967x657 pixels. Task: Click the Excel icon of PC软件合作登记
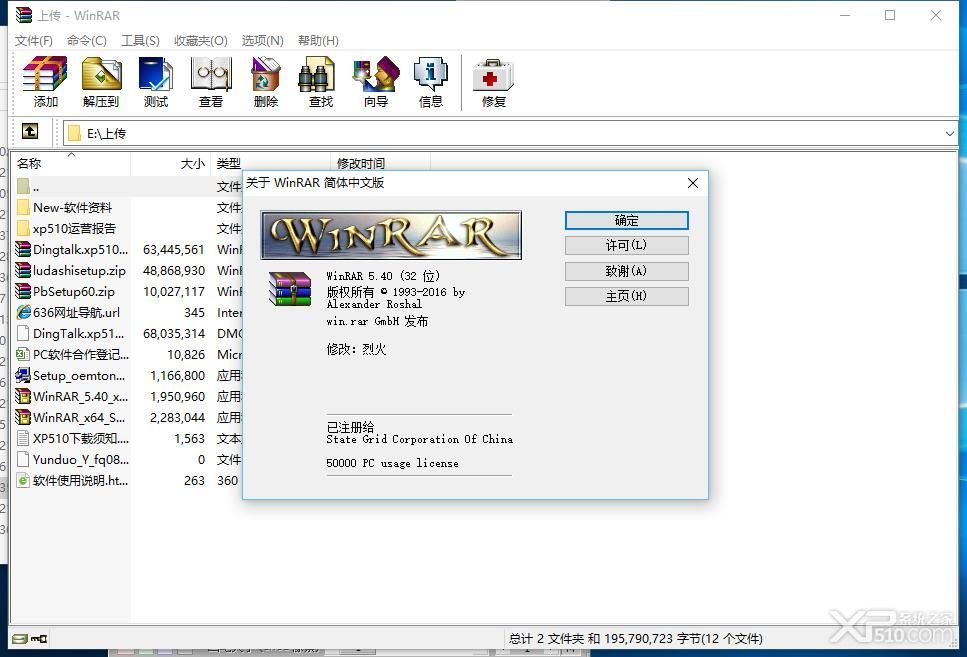coord(23,354)
